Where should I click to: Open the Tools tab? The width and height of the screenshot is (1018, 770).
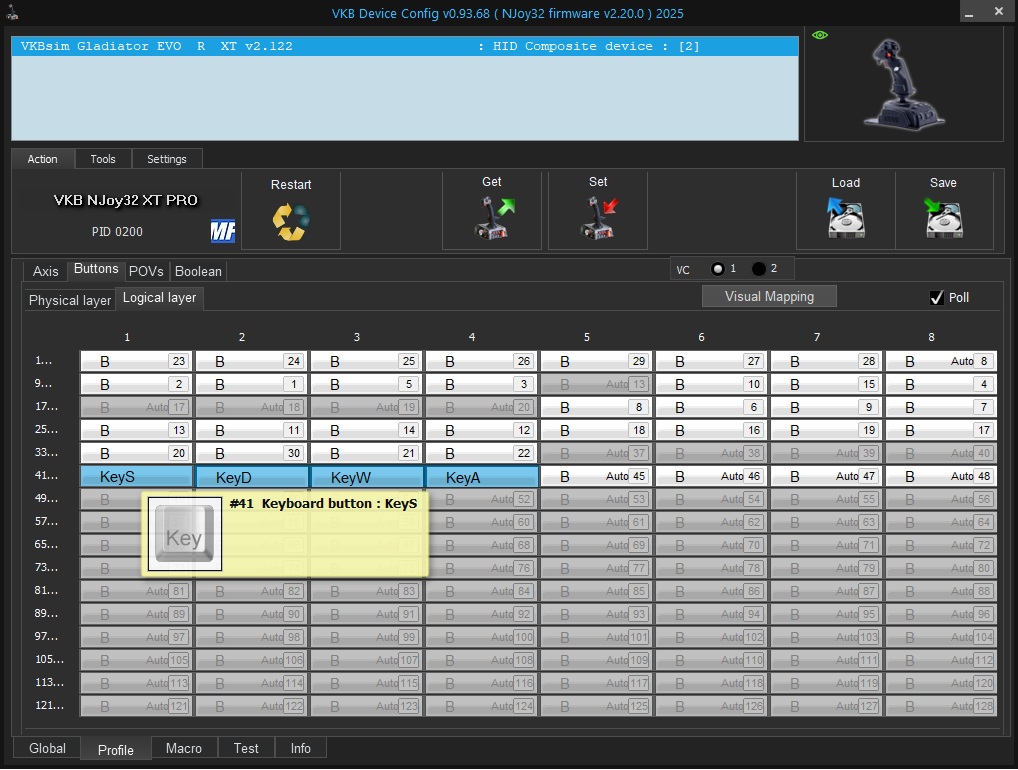103,159
